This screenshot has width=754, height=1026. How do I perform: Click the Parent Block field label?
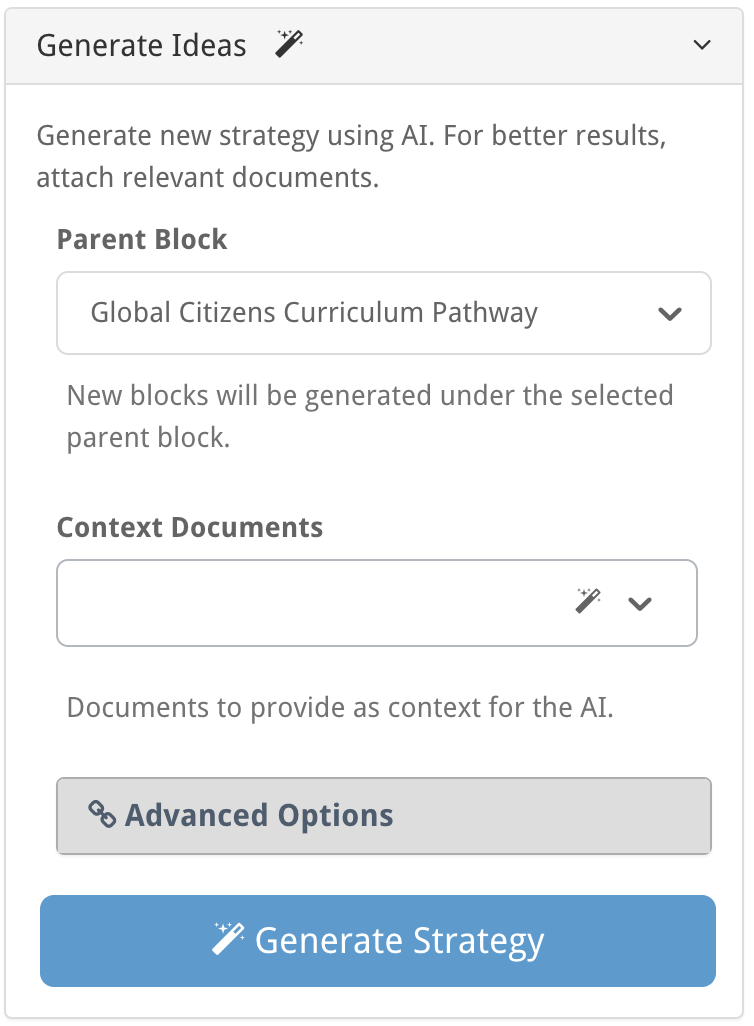pyautogui.click(x=142, y=239)
